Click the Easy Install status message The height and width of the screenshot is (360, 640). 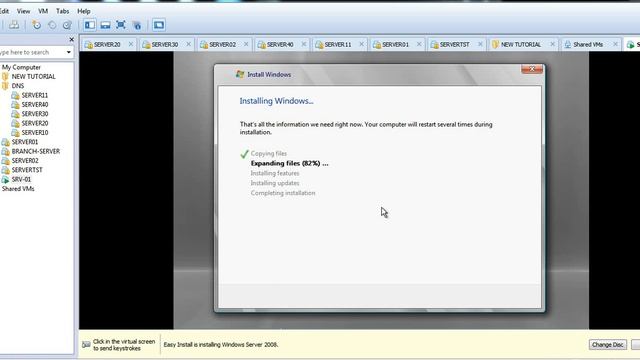pos(221,345)
